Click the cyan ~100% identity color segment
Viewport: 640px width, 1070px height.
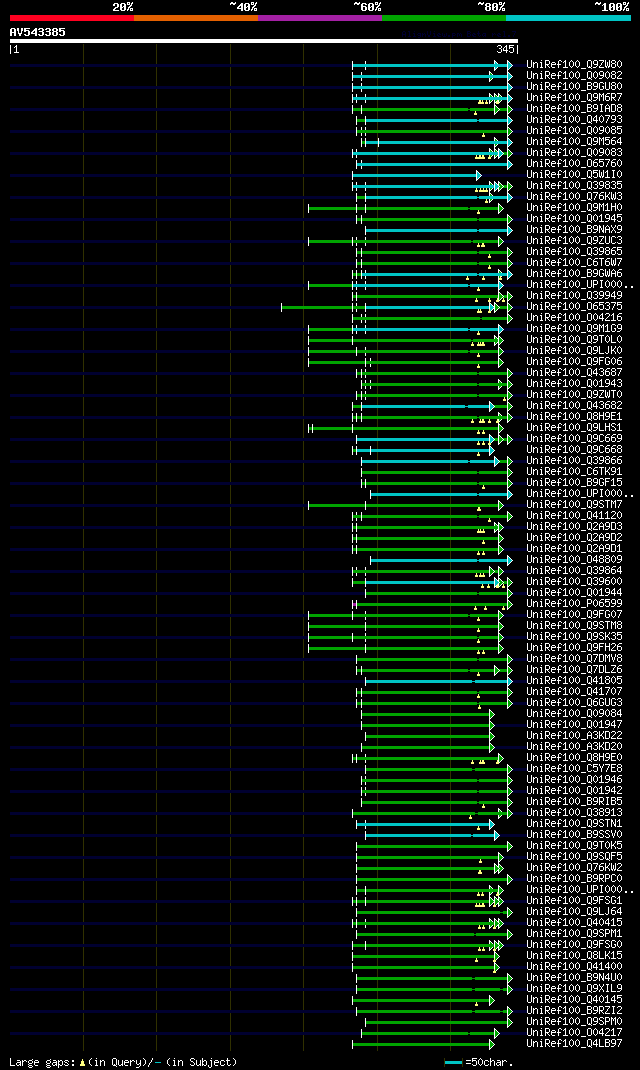pos(568,18)
